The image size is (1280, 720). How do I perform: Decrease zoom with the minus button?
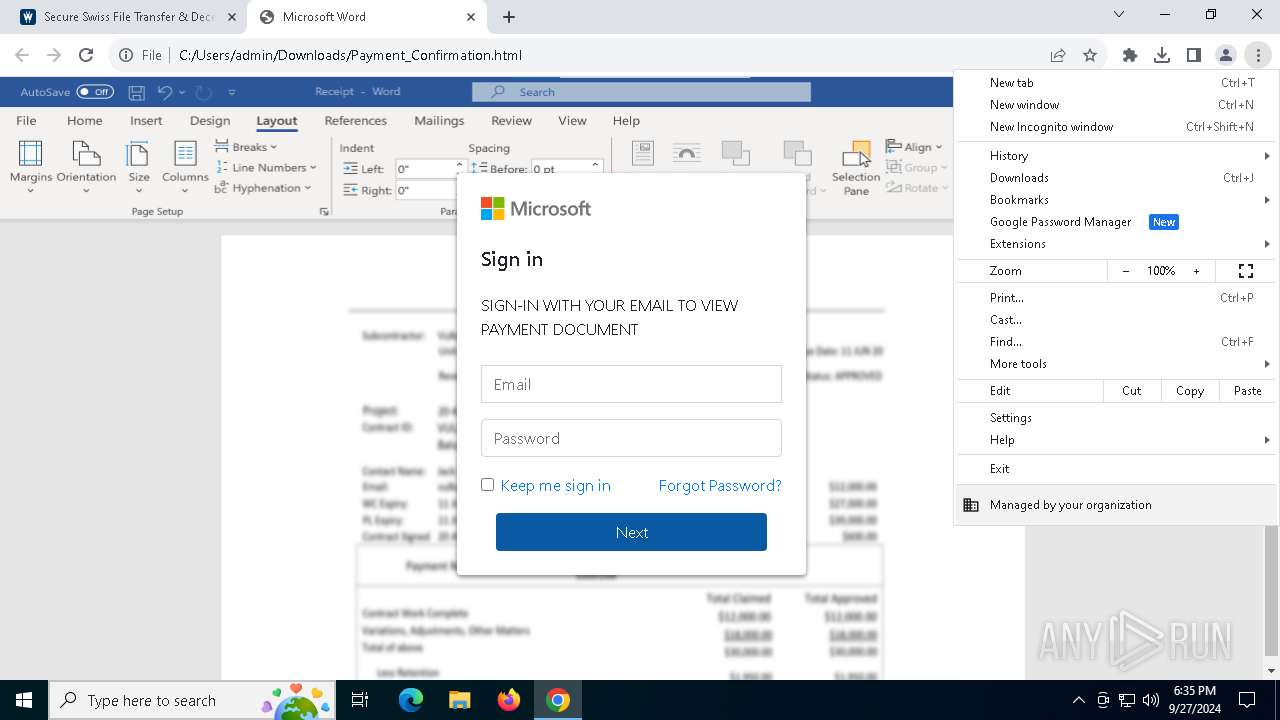click(1126, 271)
